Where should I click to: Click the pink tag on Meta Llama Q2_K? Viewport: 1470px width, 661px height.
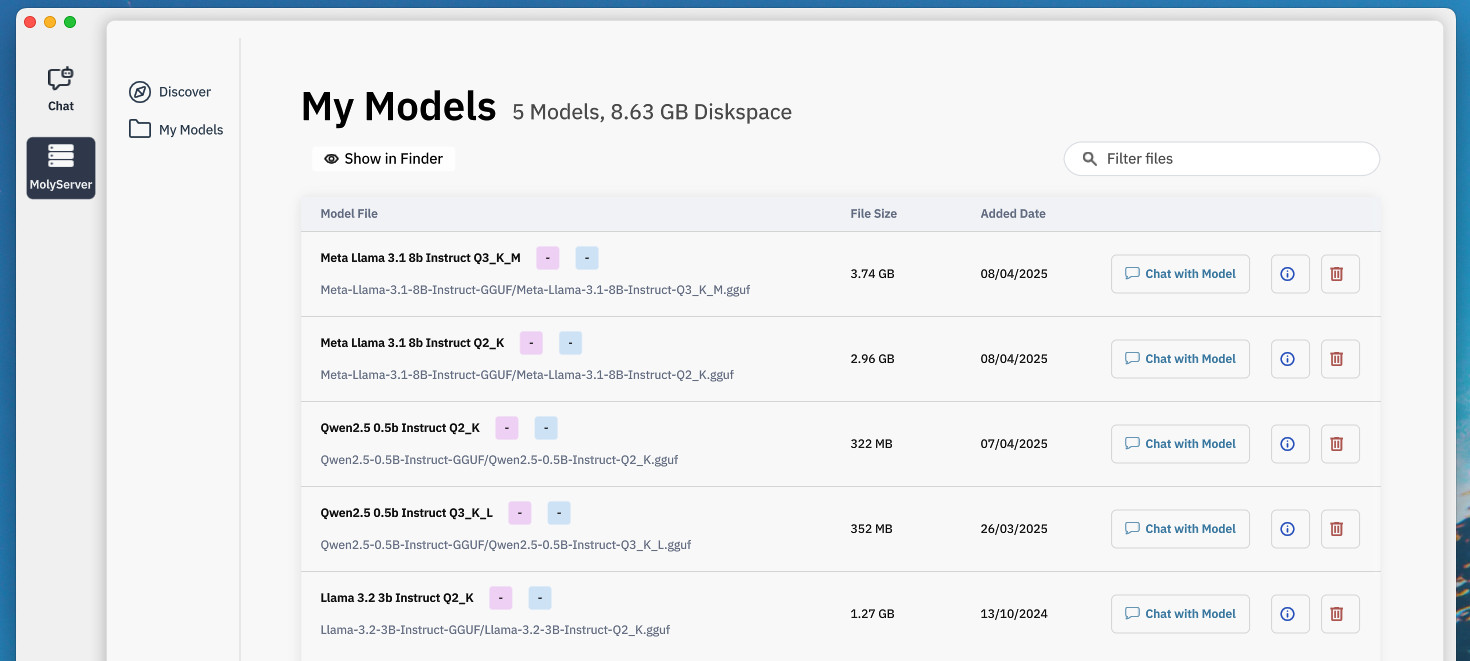click(531, 343)
